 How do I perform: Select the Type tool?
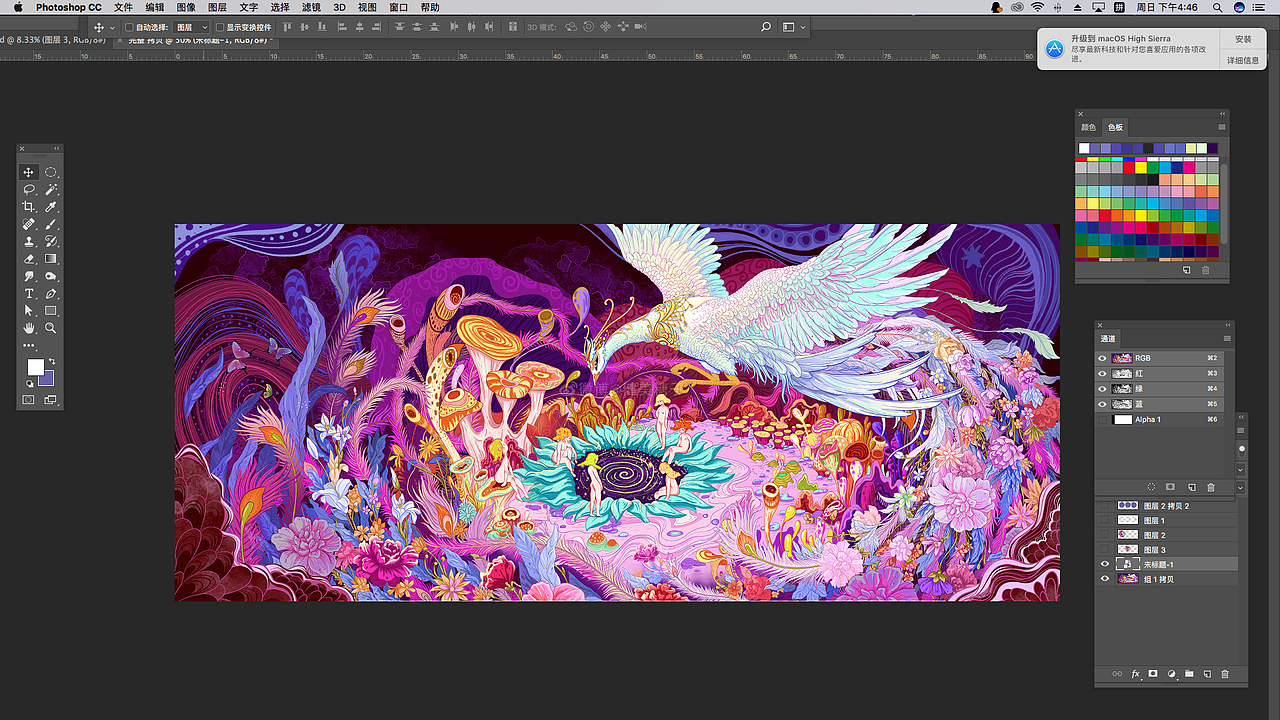click(x=29, y=293)
